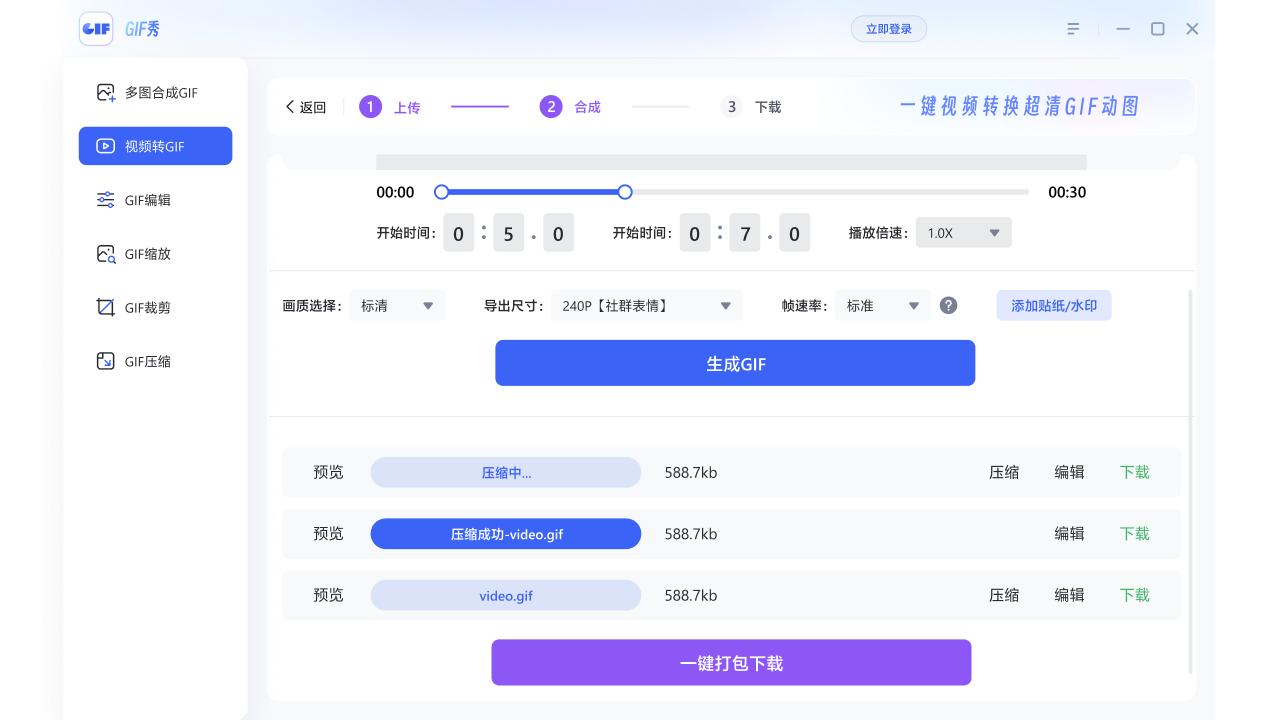Open the help tooltip next to 帧速率

point(948,305)
